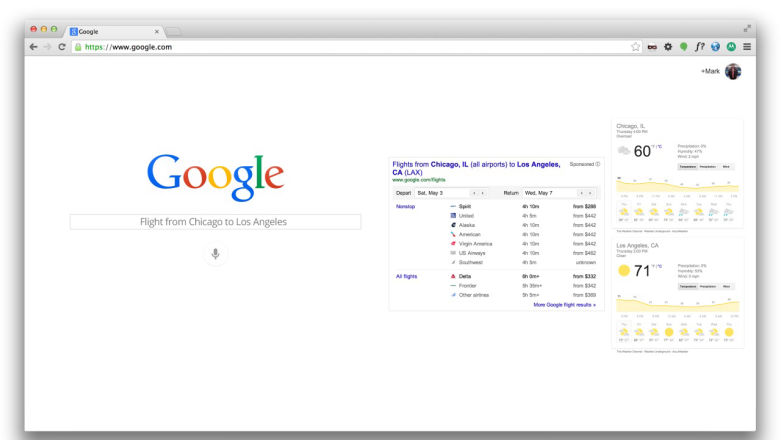The image size is (781, 440).
Task: Click the United airline logo icon
Action: 453,216
